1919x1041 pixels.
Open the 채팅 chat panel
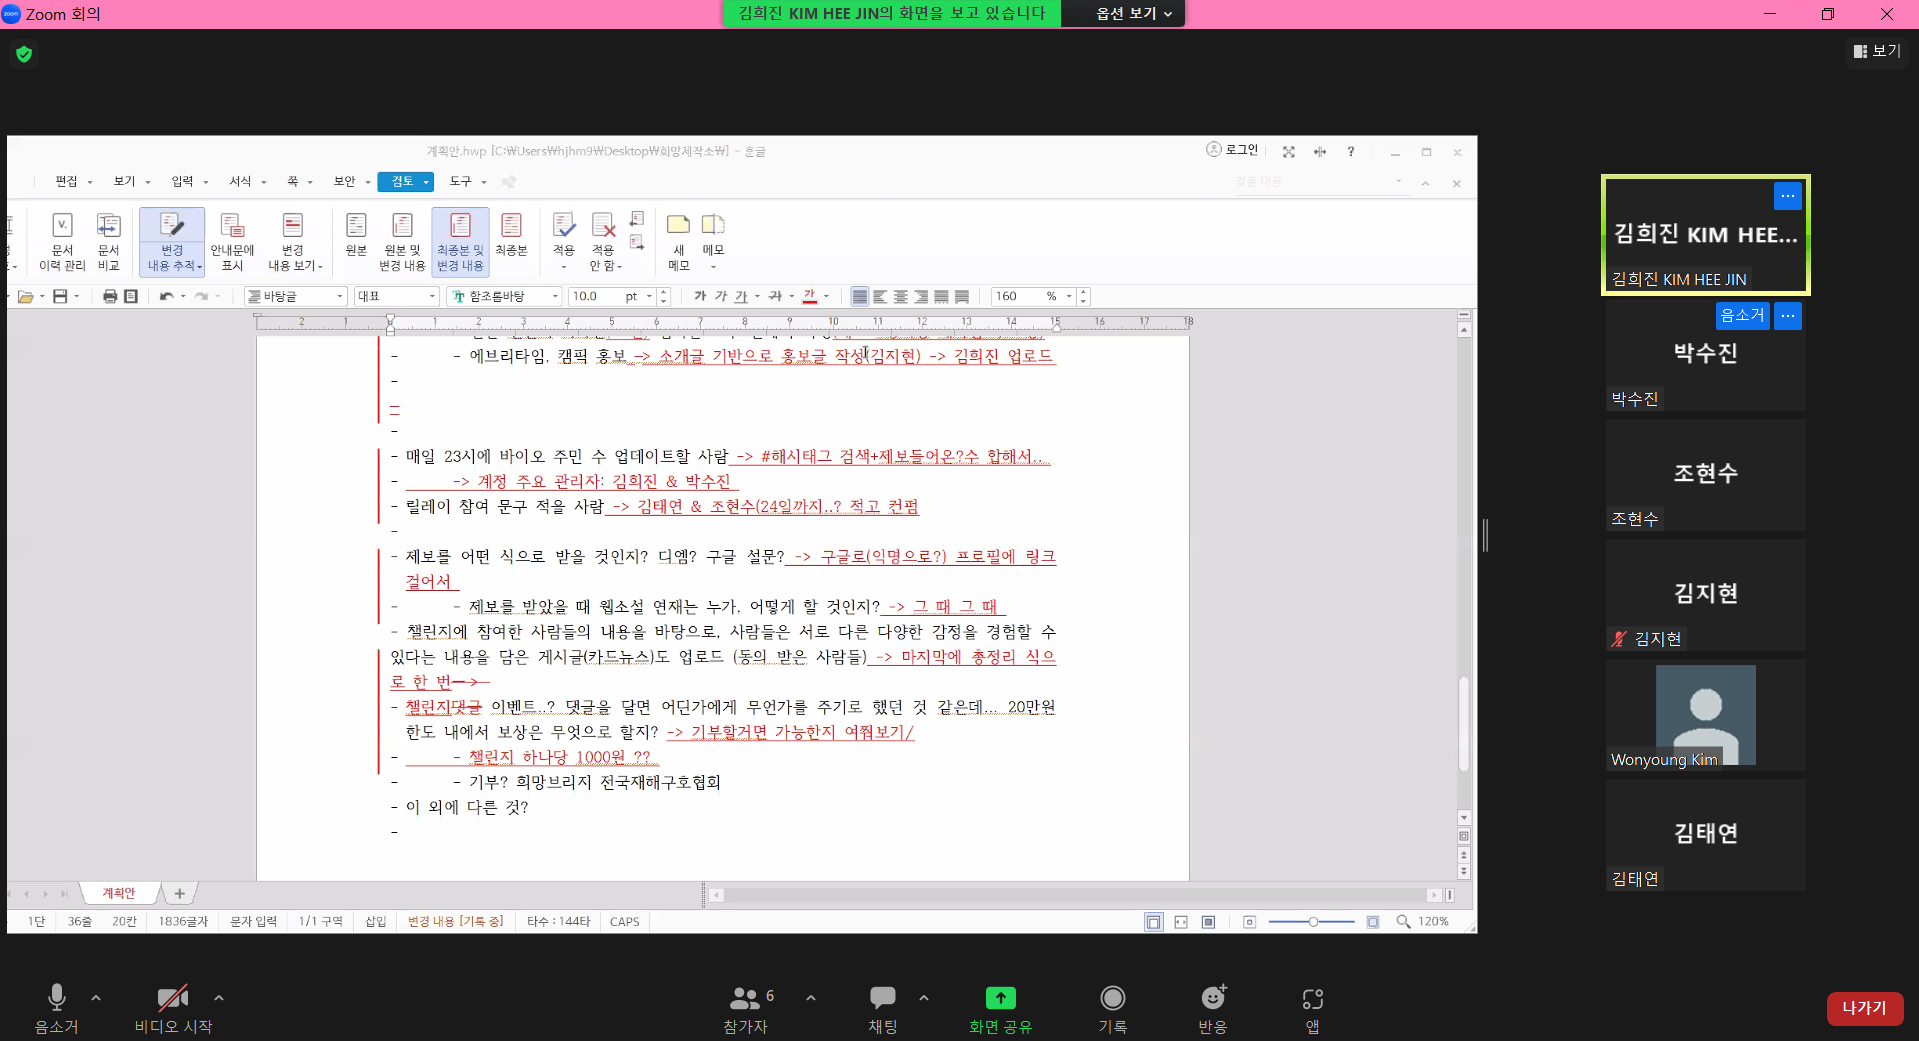pos(882,1008)
